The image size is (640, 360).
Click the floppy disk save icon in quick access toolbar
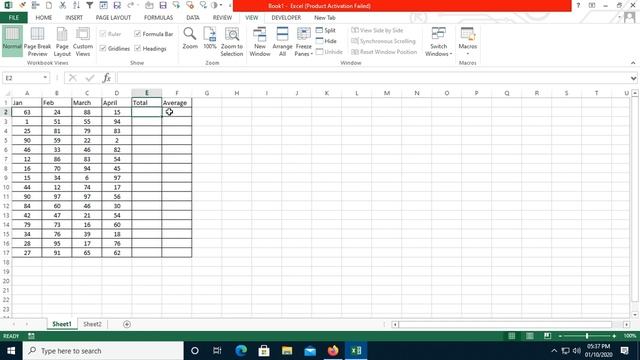pos(163,5)
